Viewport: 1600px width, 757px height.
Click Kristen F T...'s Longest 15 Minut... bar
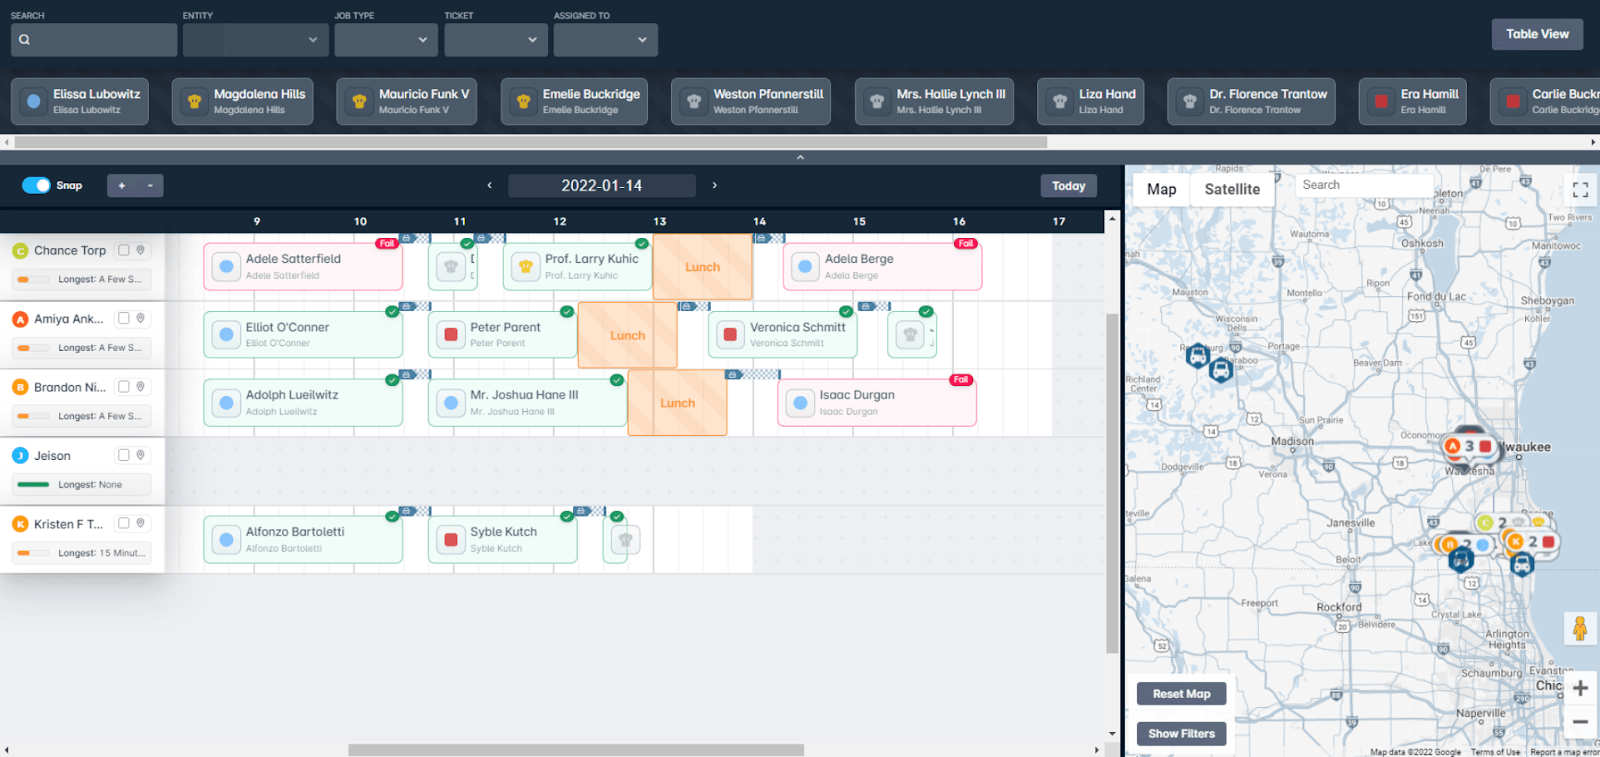click(82, 553)
